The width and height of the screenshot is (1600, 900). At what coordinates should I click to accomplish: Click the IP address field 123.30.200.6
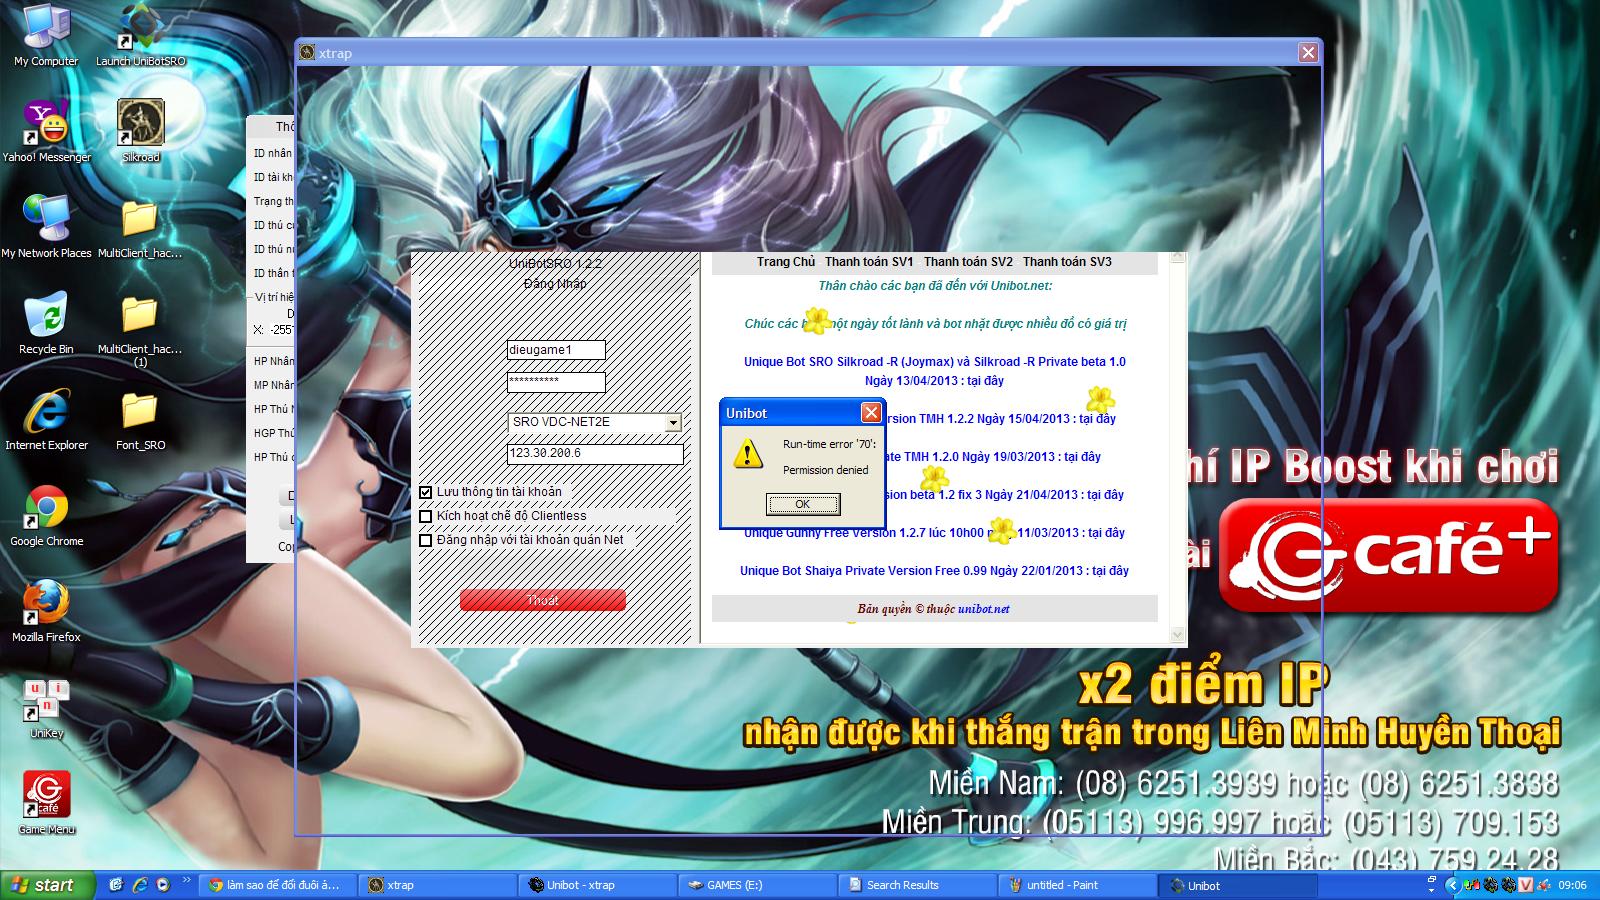pos(595,454)
